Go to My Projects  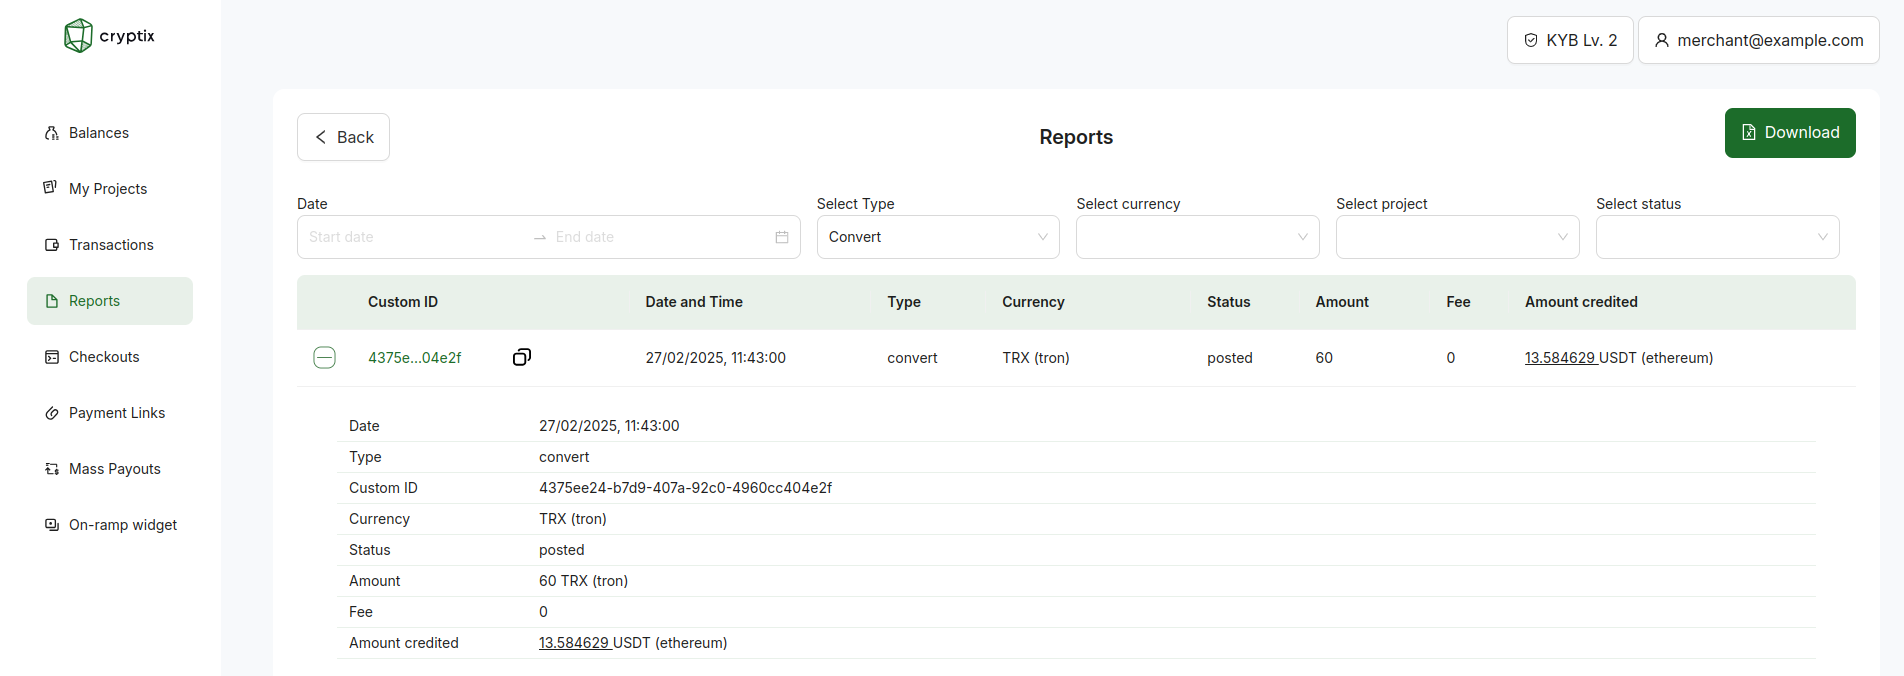110,189
